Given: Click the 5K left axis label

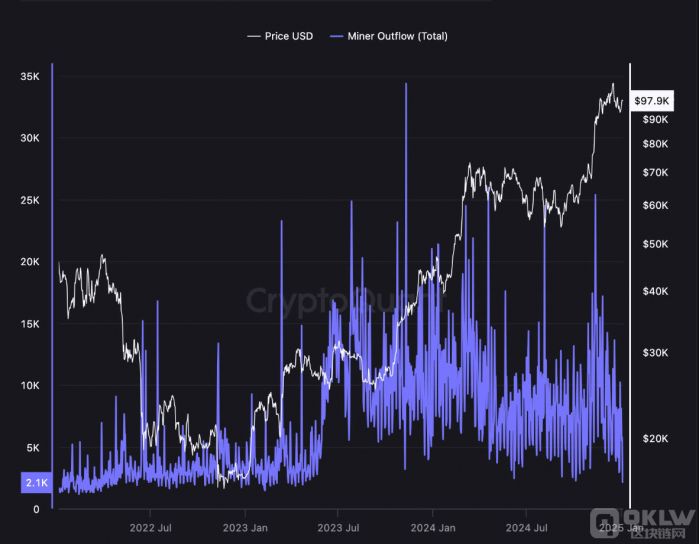Looking at the screenshot, I should [x=33, y=448].
